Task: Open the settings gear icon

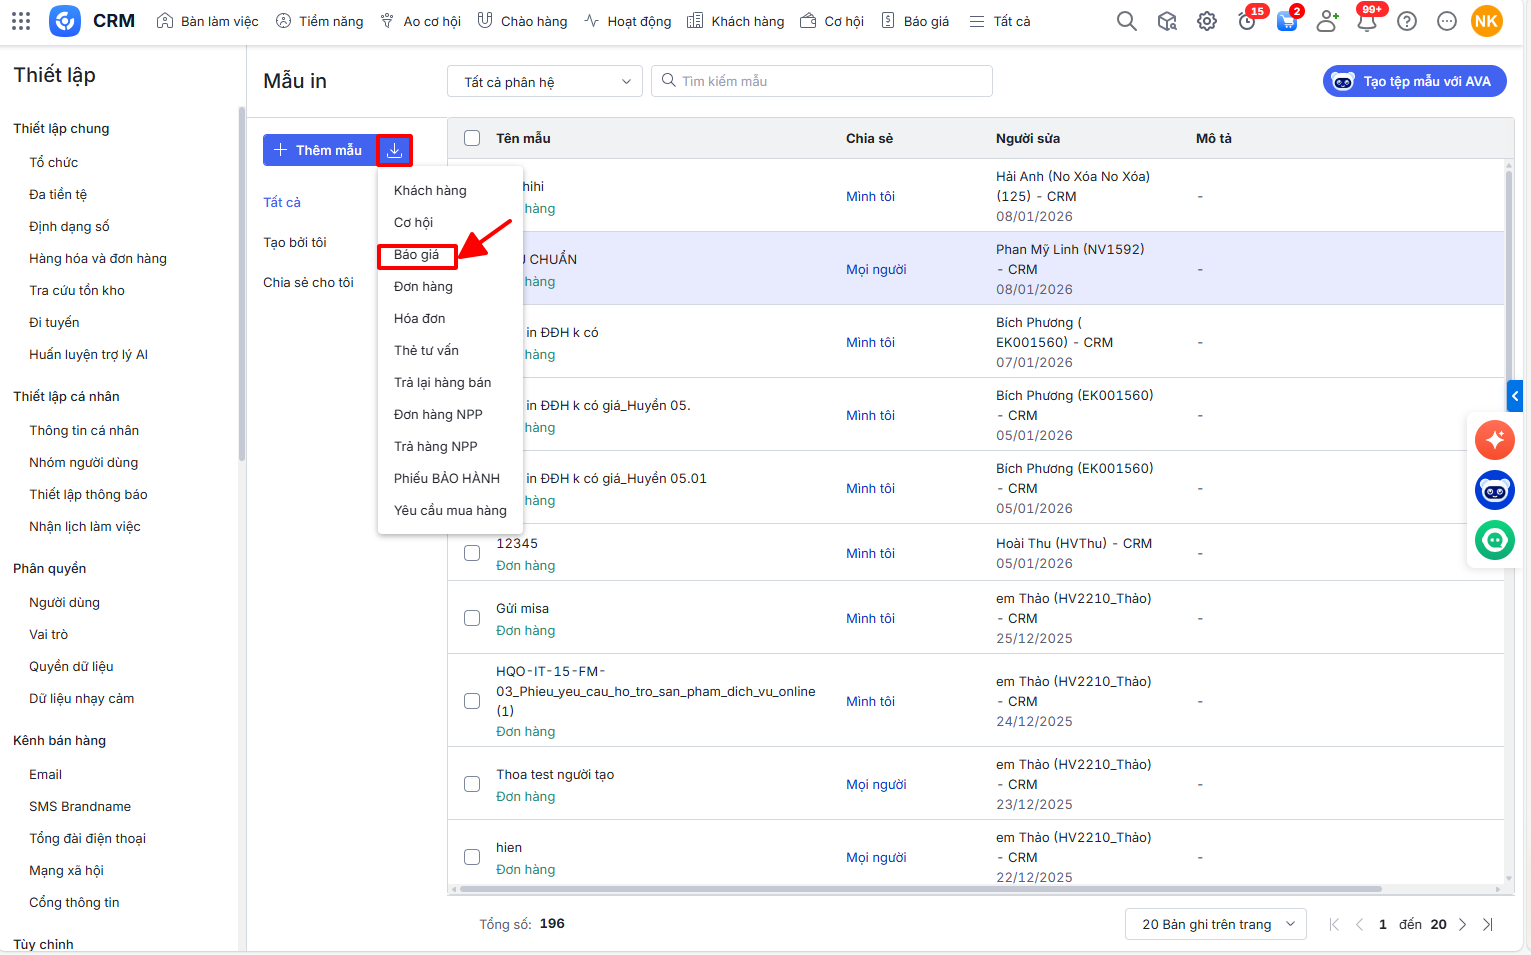Action: coord(1207,21)
